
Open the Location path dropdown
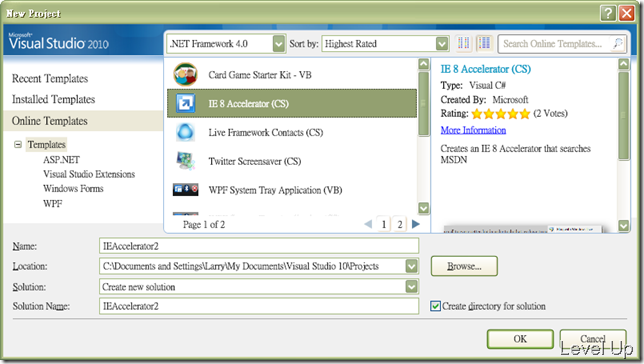tap(411, 266)
